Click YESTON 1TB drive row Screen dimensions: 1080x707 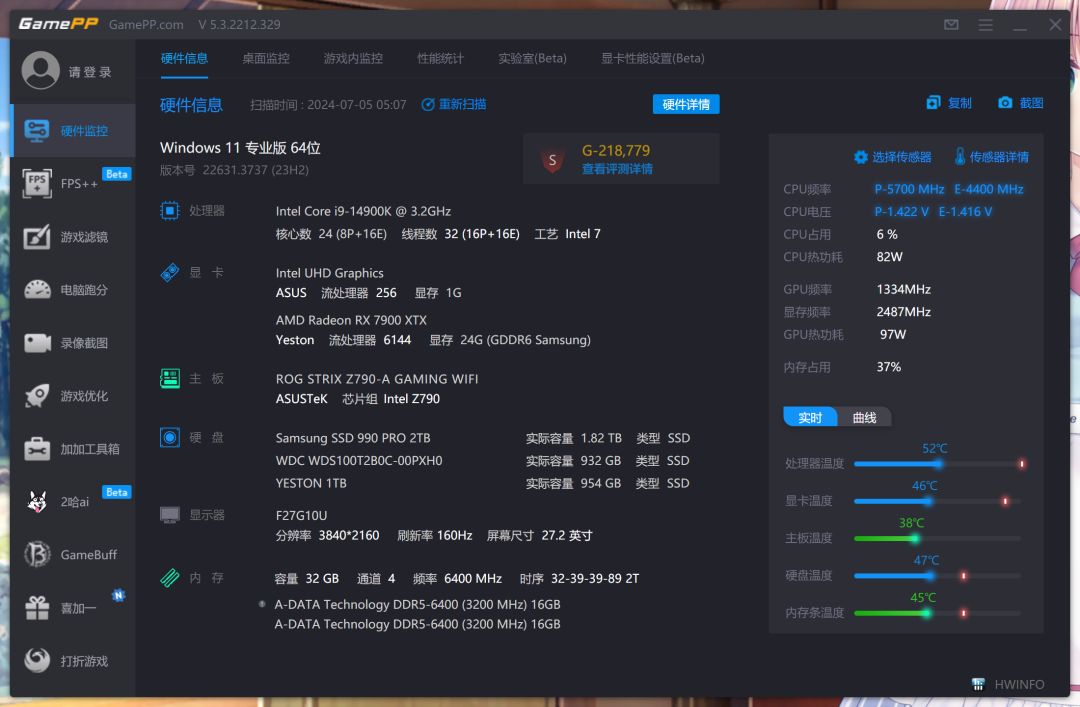pyautogui.click(x=482, y=483)
